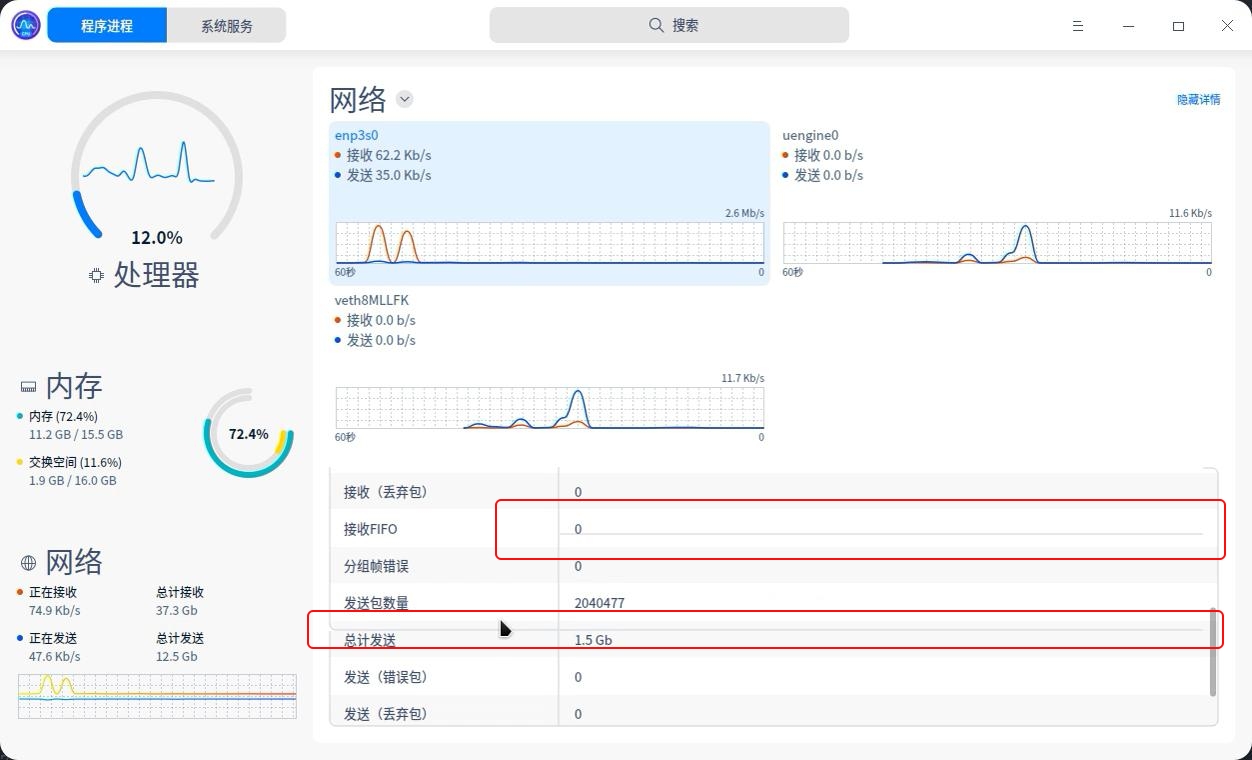Click the 内存 section heading
This screenshot has height=760, width=1252.
tap(74, 386)
